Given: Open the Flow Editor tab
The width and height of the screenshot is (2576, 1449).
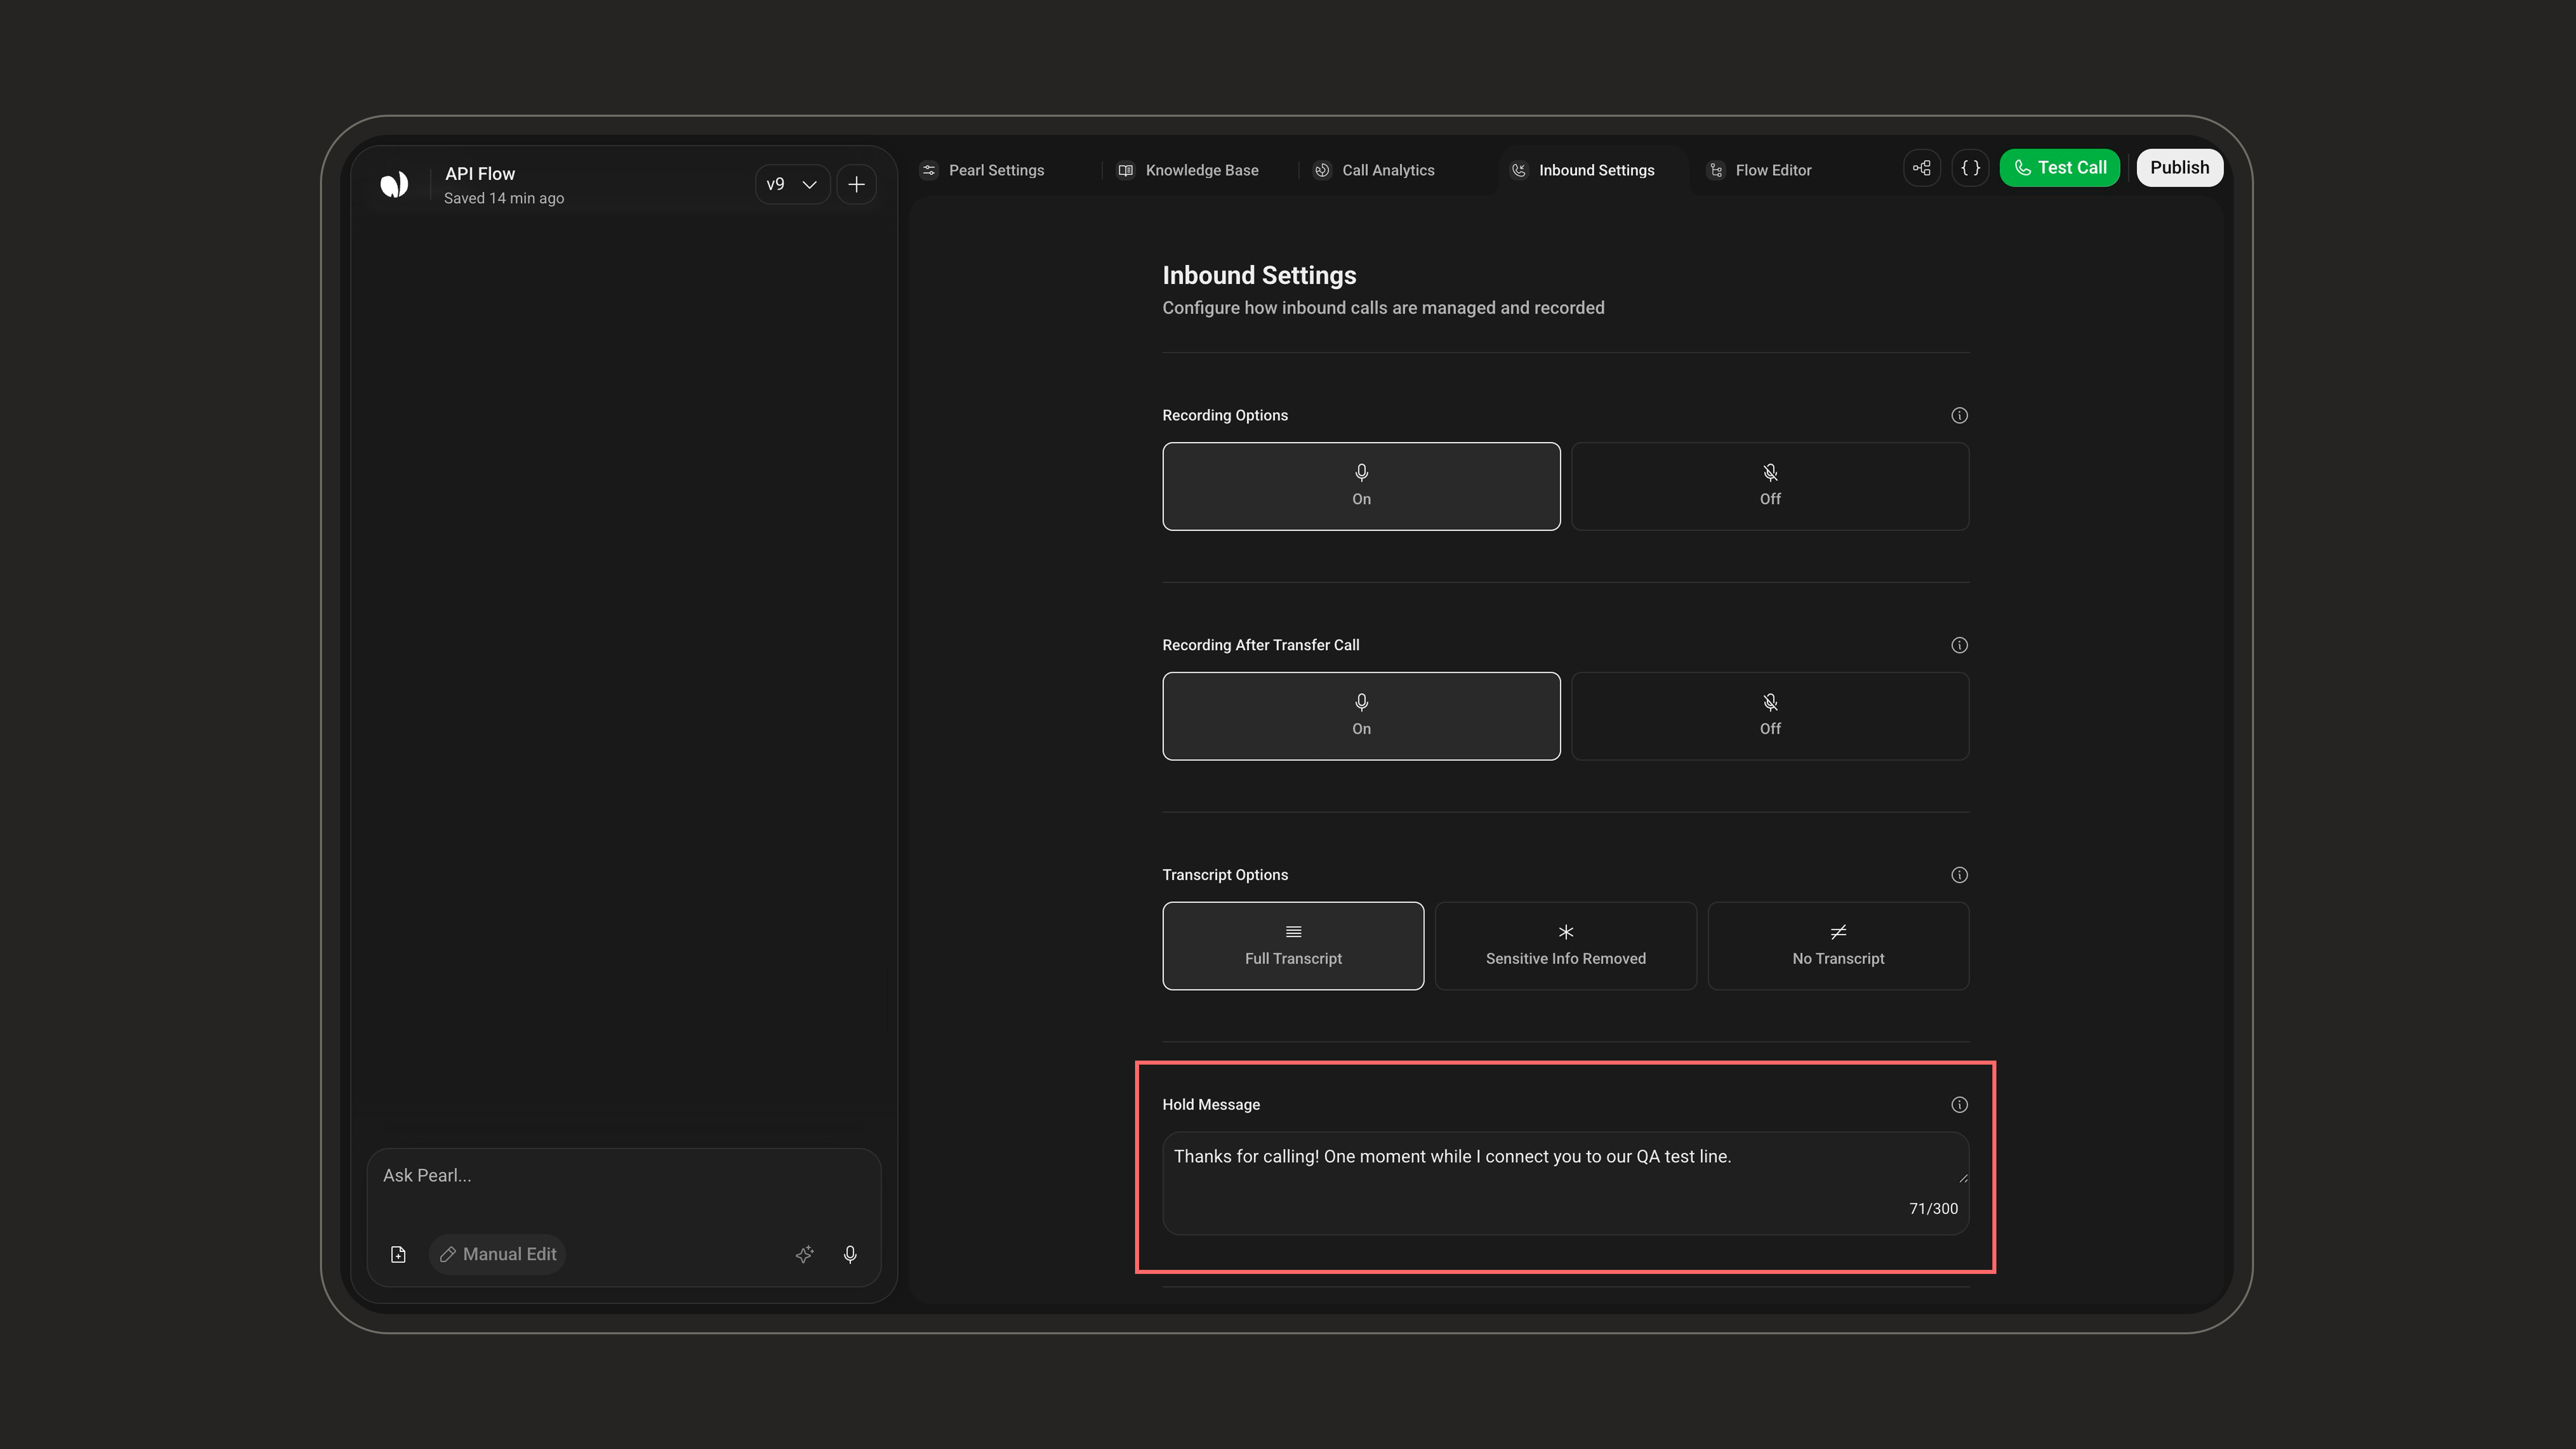Looking at the screenshot, I should (x=1760, y=170).
